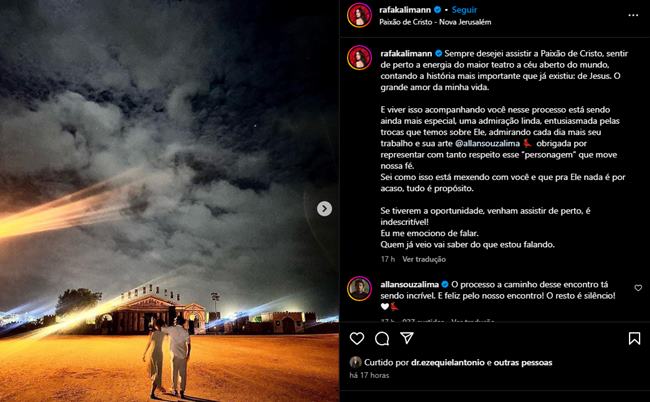650x402 pixels.
Task: Open comments with the speech bubble icon
Action: tap(382, 339)
